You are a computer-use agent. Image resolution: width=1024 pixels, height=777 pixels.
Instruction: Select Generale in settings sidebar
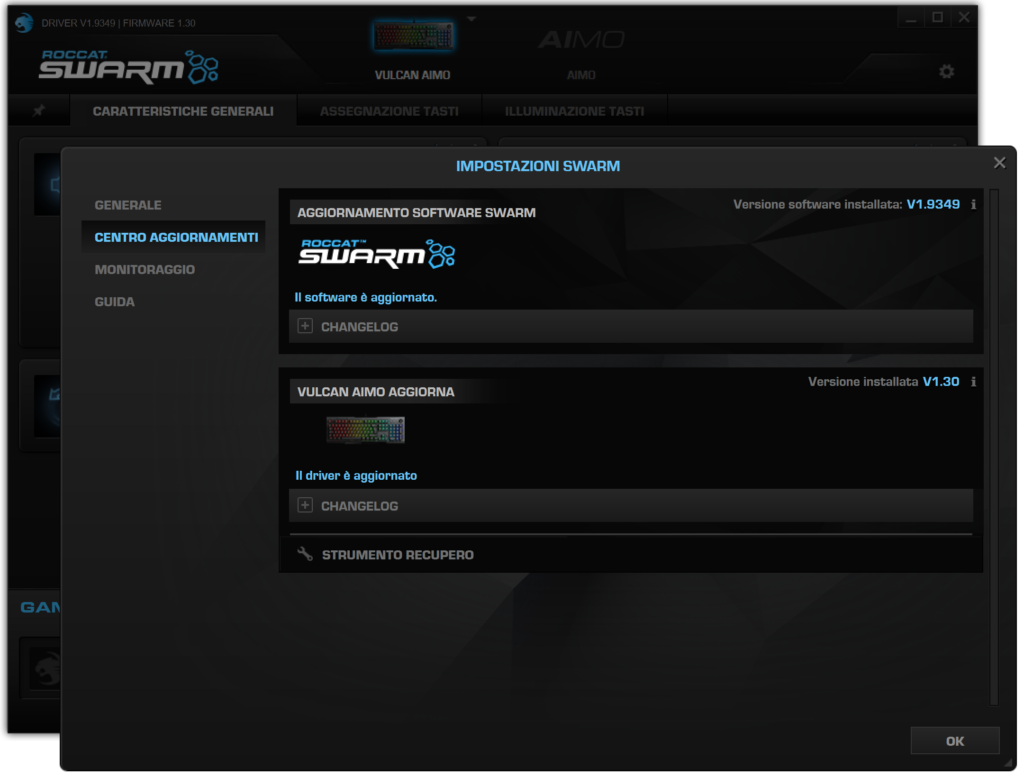tap(128, 205)
